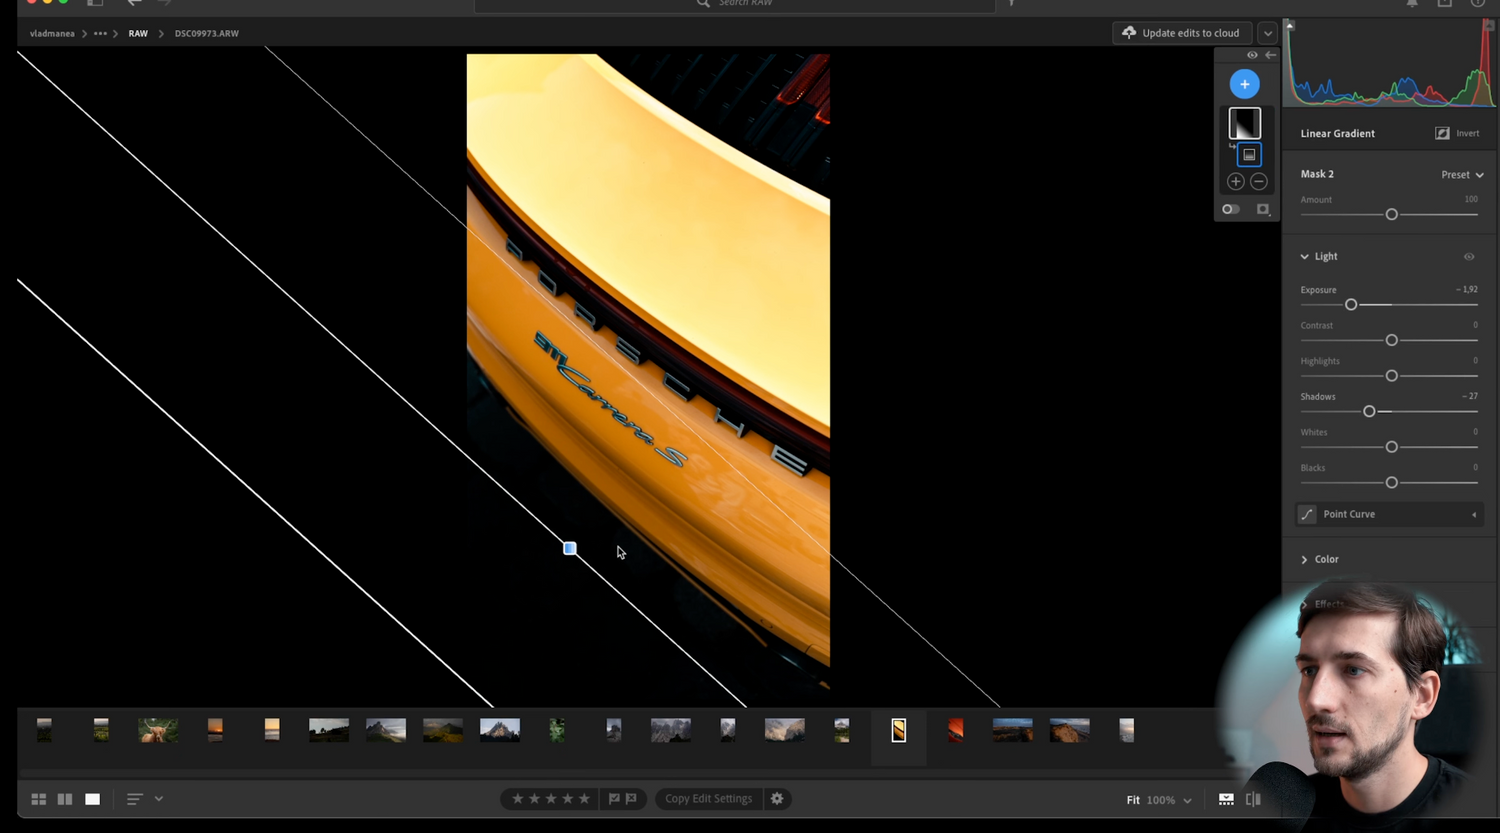The image size is (1500, 833).
Task: Click the blue create new mask button
Action: point(1244,84)
